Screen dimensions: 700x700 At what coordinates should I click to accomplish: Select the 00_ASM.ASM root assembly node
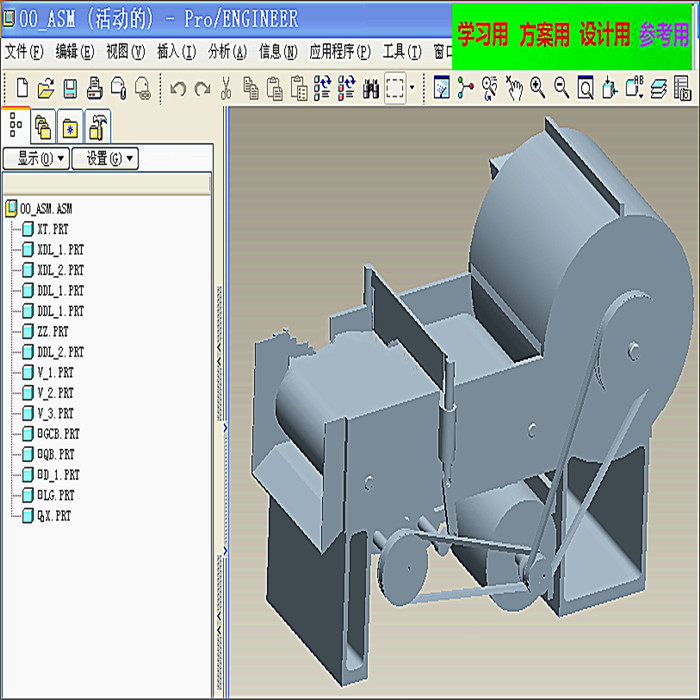(x=39, y=208)
